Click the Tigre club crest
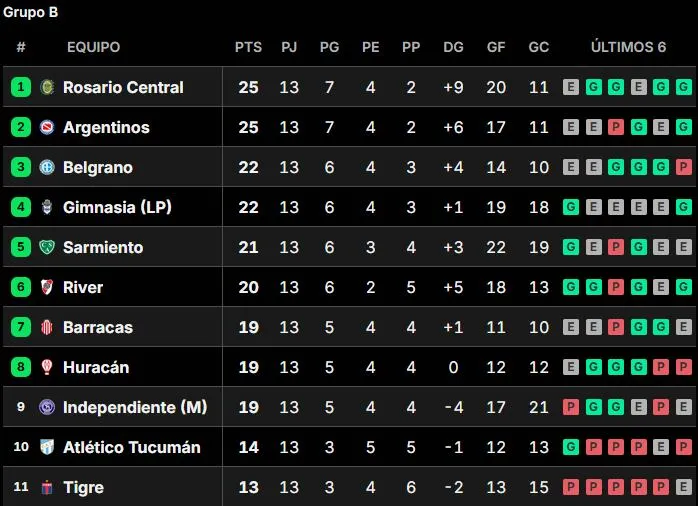Image resolution: width=698 pixels, height=506 pixels. pos(47,487)
